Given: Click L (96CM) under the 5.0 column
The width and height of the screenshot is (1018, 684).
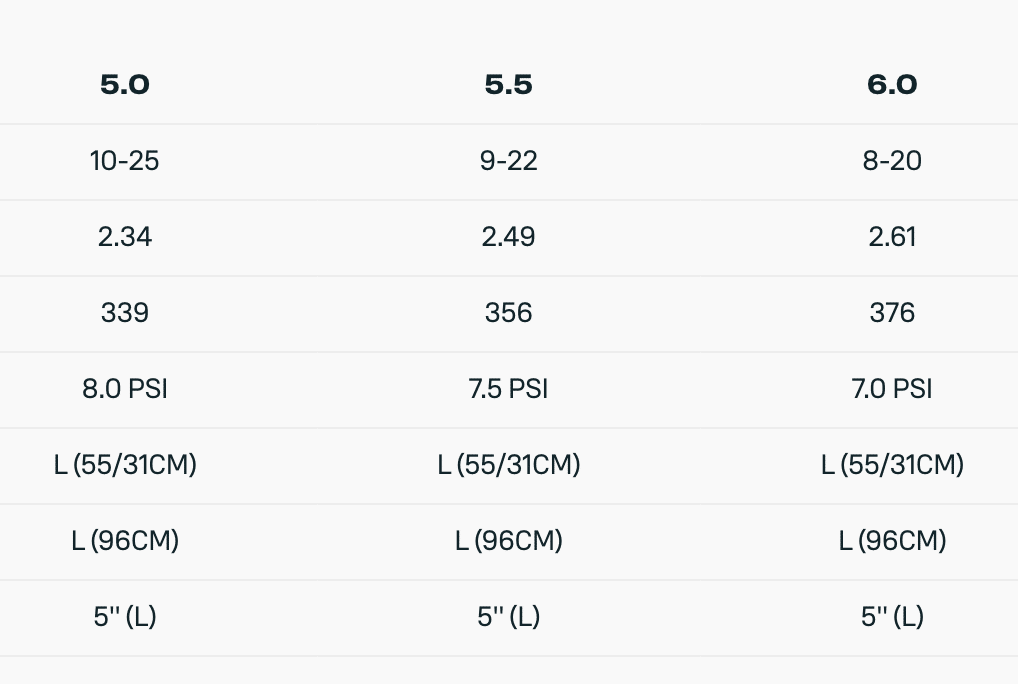Looking at the screenshot, I should (x=125, y=541).
